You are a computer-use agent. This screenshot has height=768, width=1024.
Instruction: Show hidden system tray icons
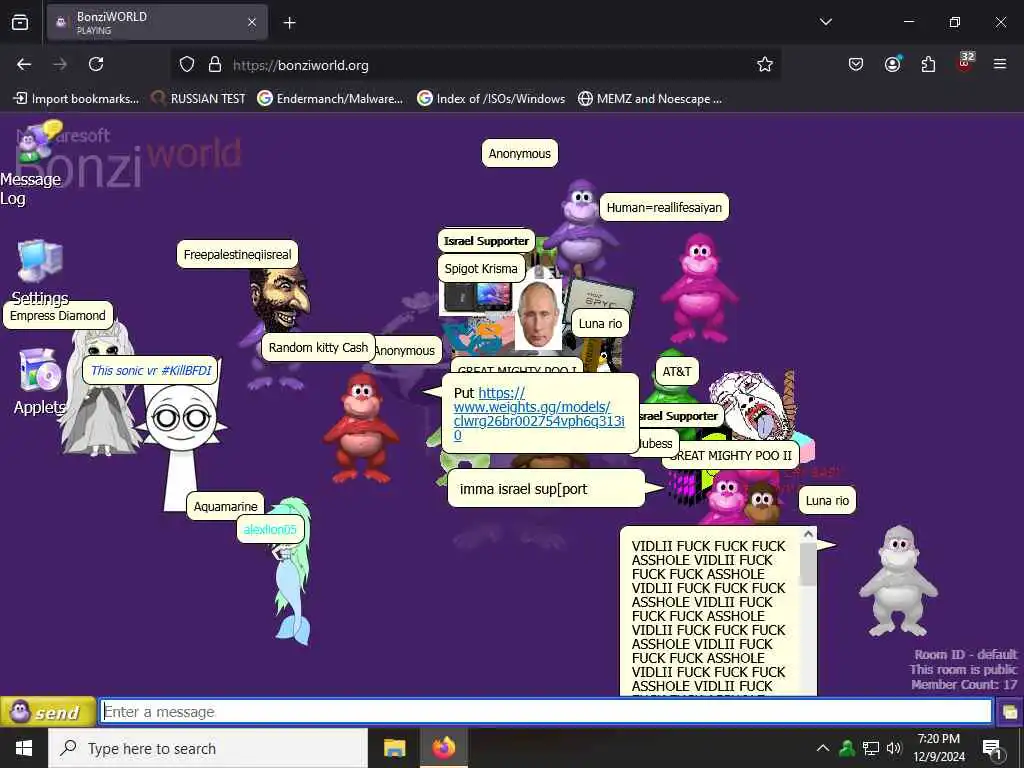823,748
